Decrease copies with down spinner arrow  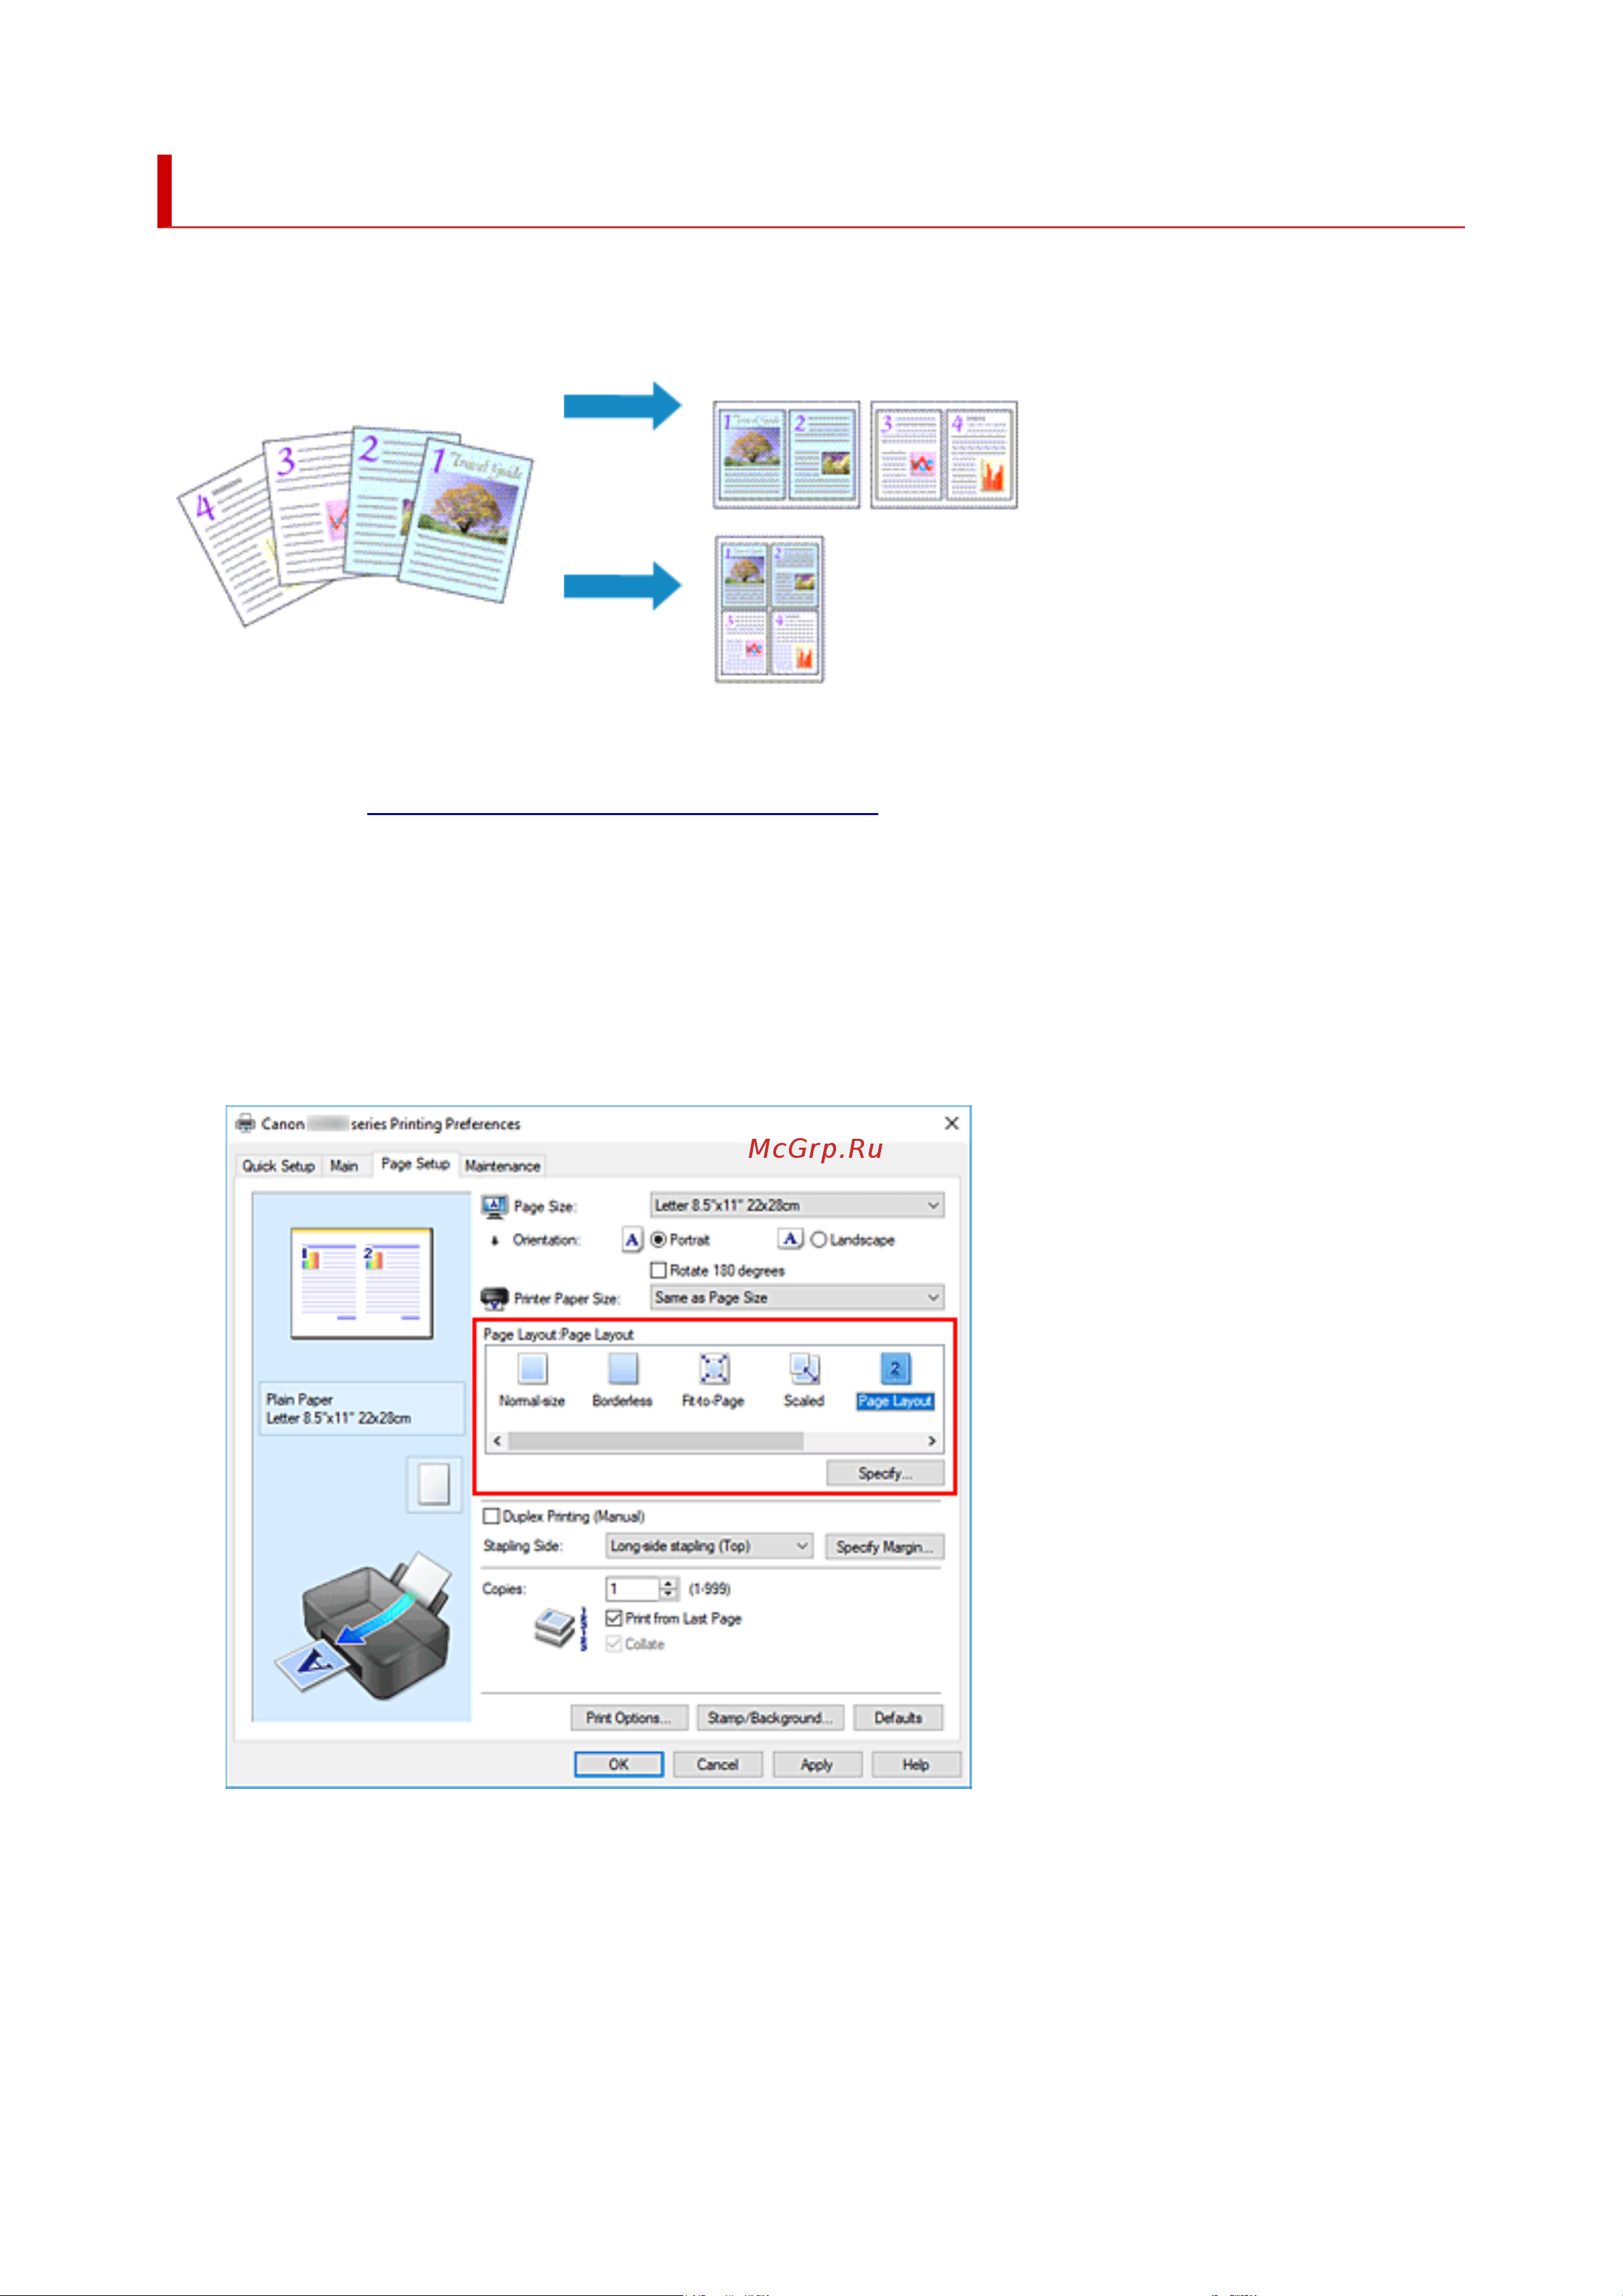click(668, 1594)
